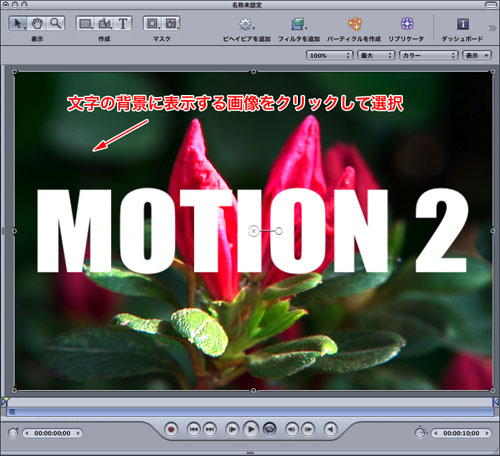Screen dimensions: 500x456
Task: Click the duration clock icon
Action: pyautogui.click(x=420, y=433)
